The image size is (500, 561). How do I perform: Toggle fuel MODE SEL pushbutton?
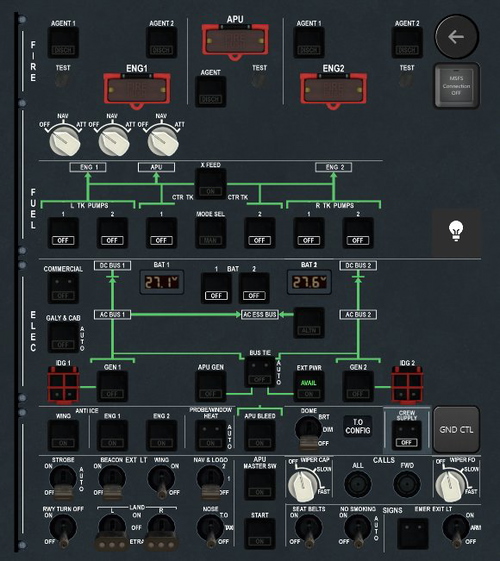pyautogui.click(x=211, y=233)
